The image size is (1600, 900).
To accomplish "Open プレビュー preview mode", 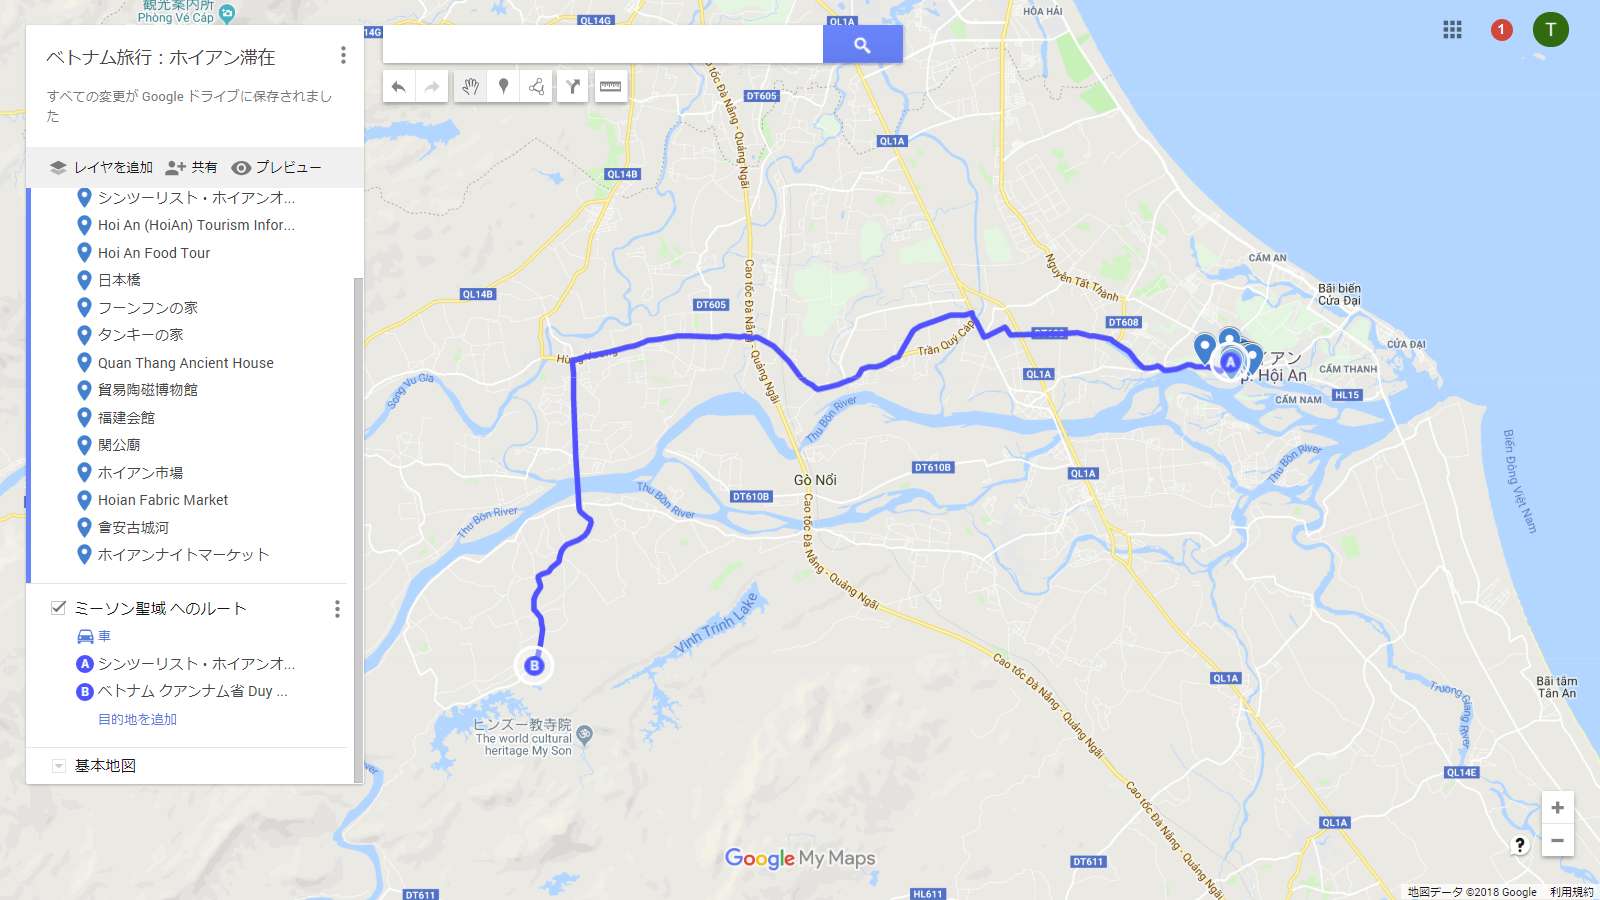I will 277,167.
